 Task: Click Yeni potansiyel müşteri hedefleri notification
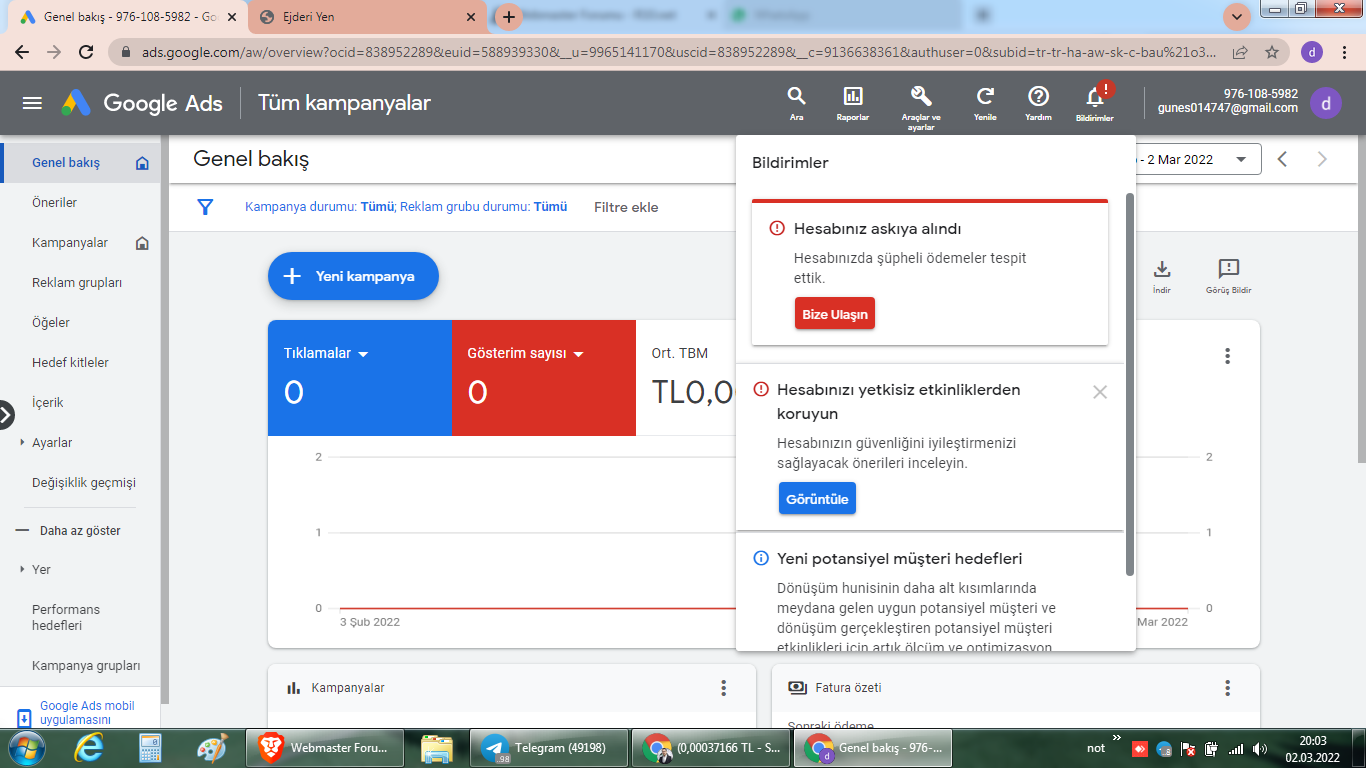click(899, 559)
